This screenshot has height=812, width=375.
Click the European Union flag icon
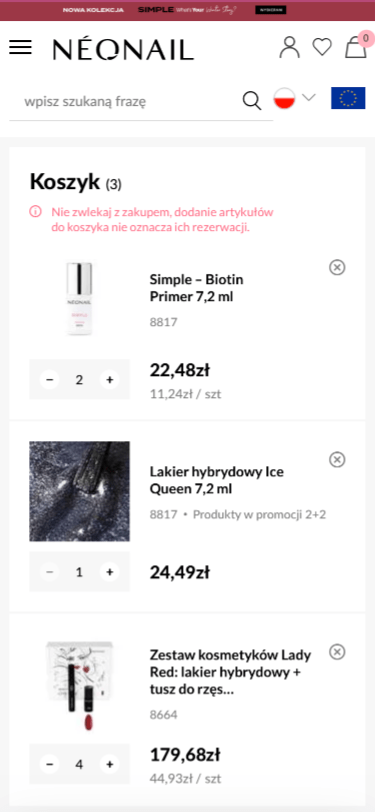pos(348,98)
